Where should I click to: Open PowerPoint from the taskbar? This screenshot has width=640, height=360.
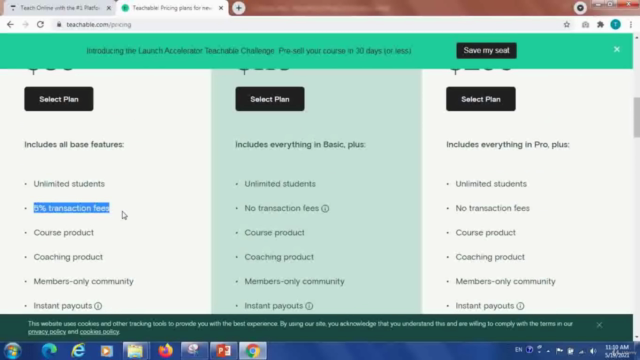click(x=223, y=351)
